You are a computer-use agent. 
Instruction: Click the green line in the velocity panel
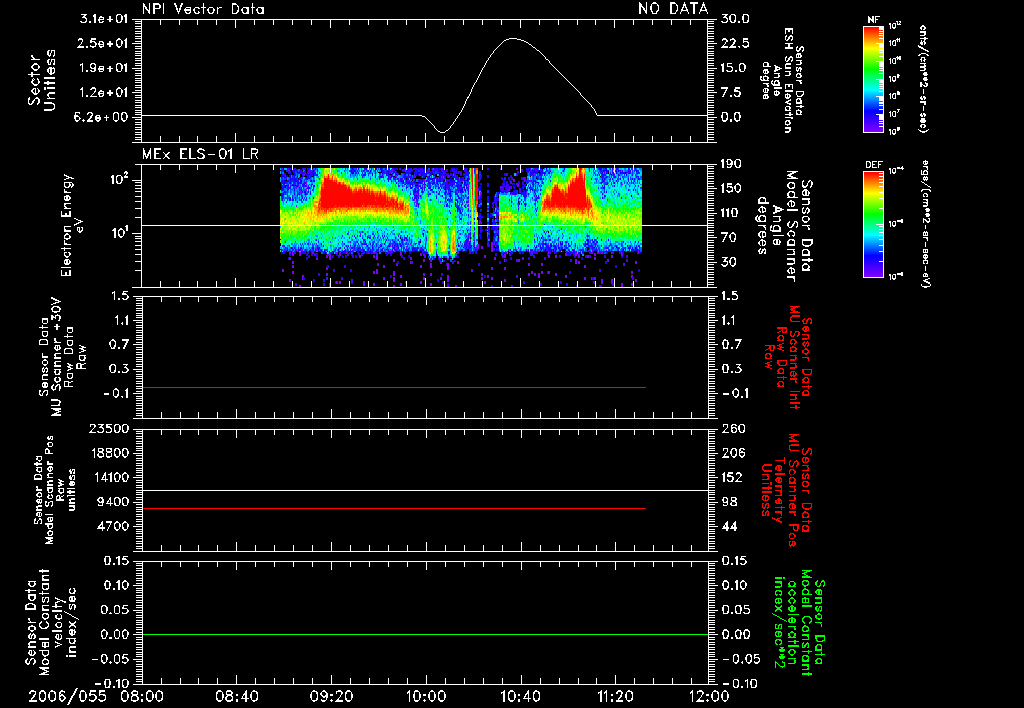[424, 634]
